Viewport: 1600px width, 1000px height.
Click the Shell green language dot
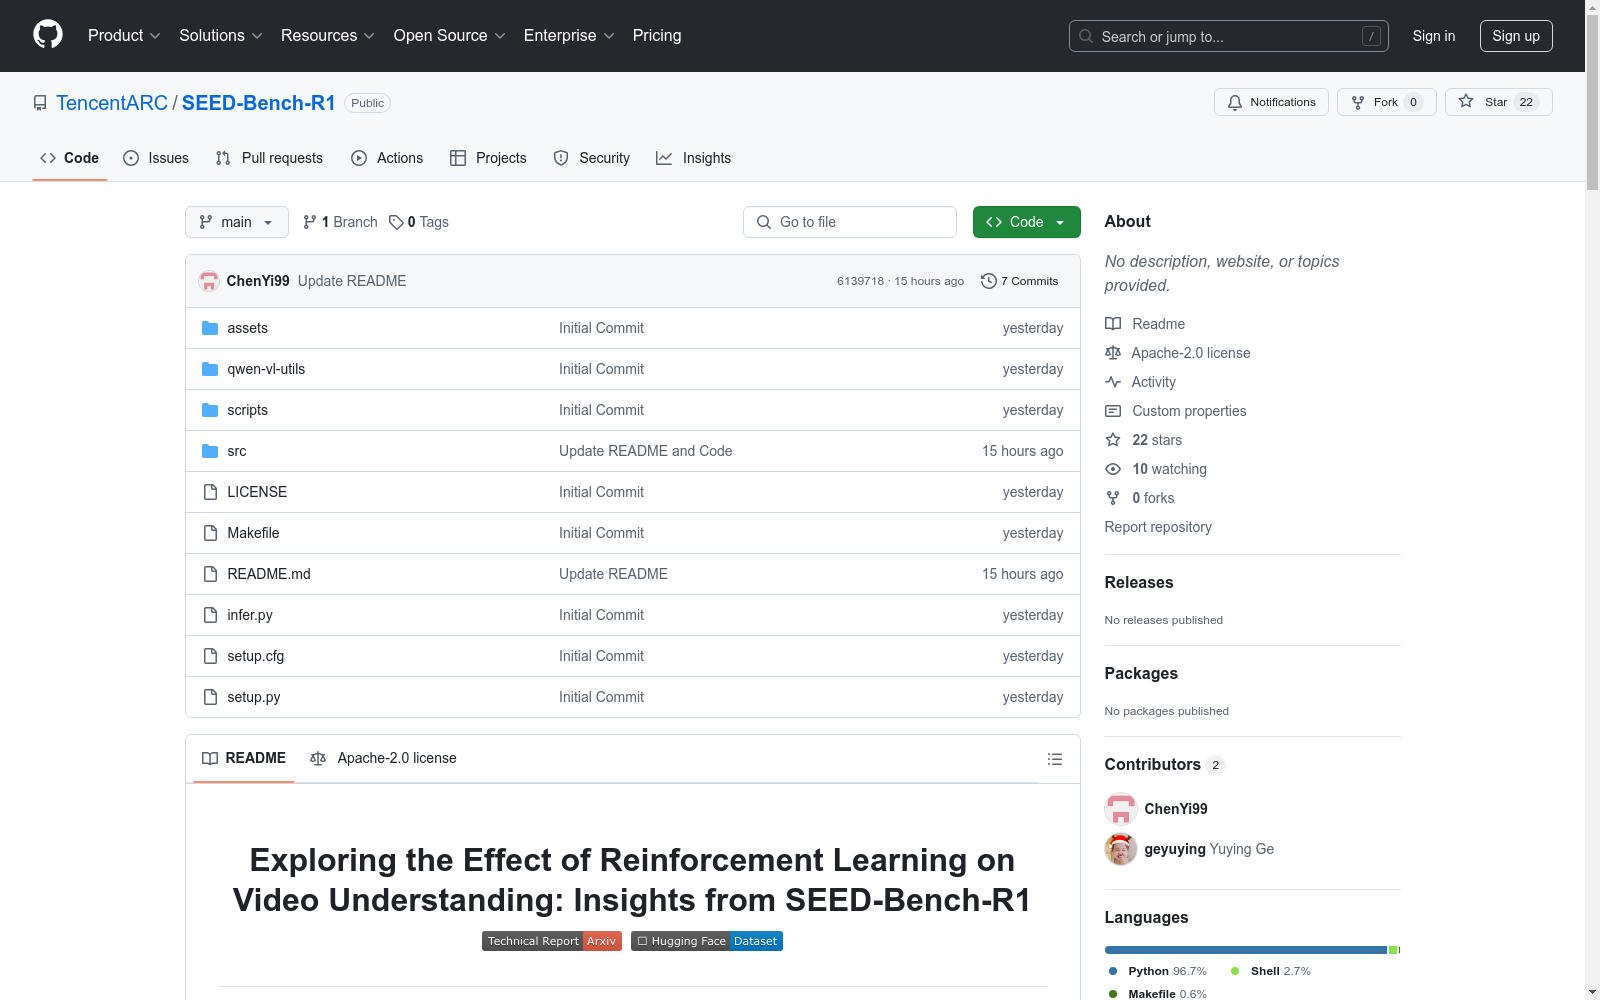1235,971
